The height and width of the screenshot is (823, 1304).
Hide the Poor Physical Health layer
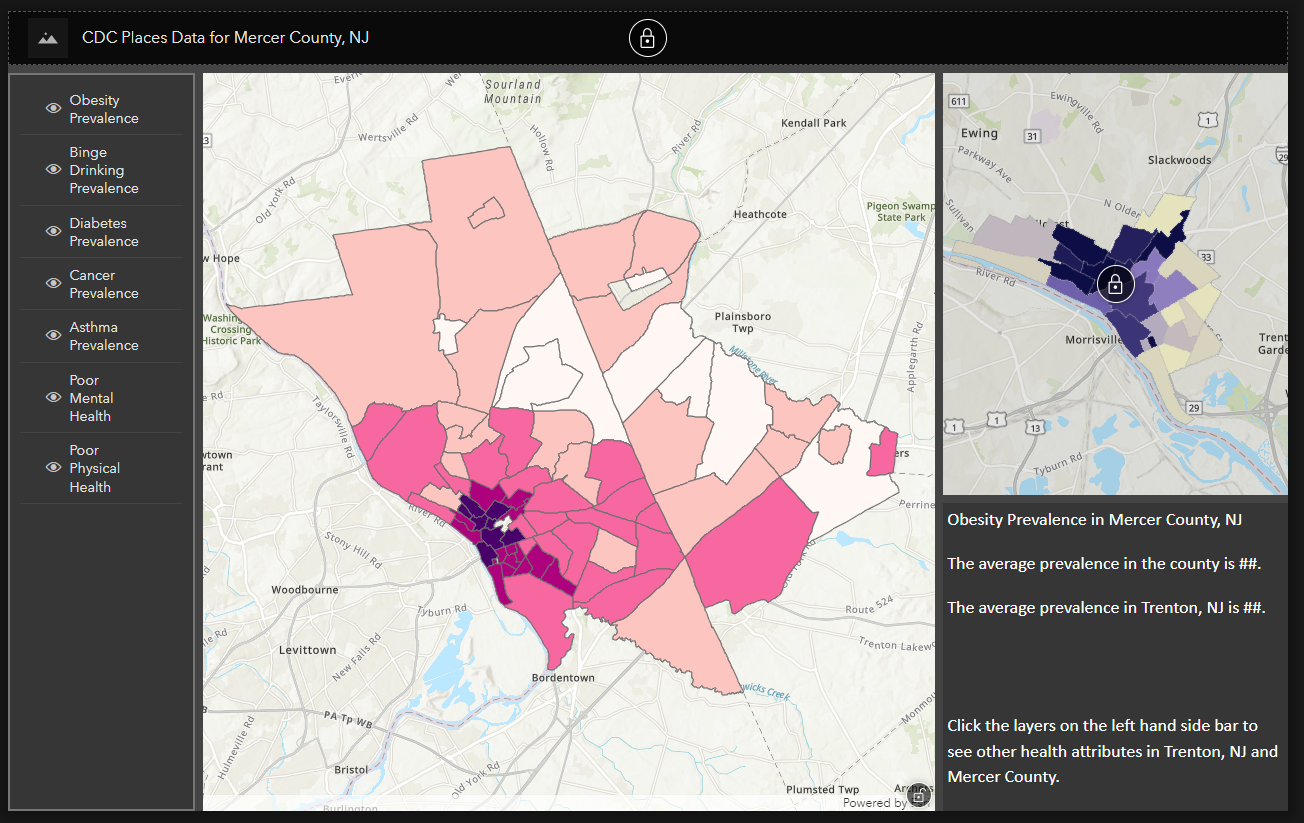click(x=52, y=467)
